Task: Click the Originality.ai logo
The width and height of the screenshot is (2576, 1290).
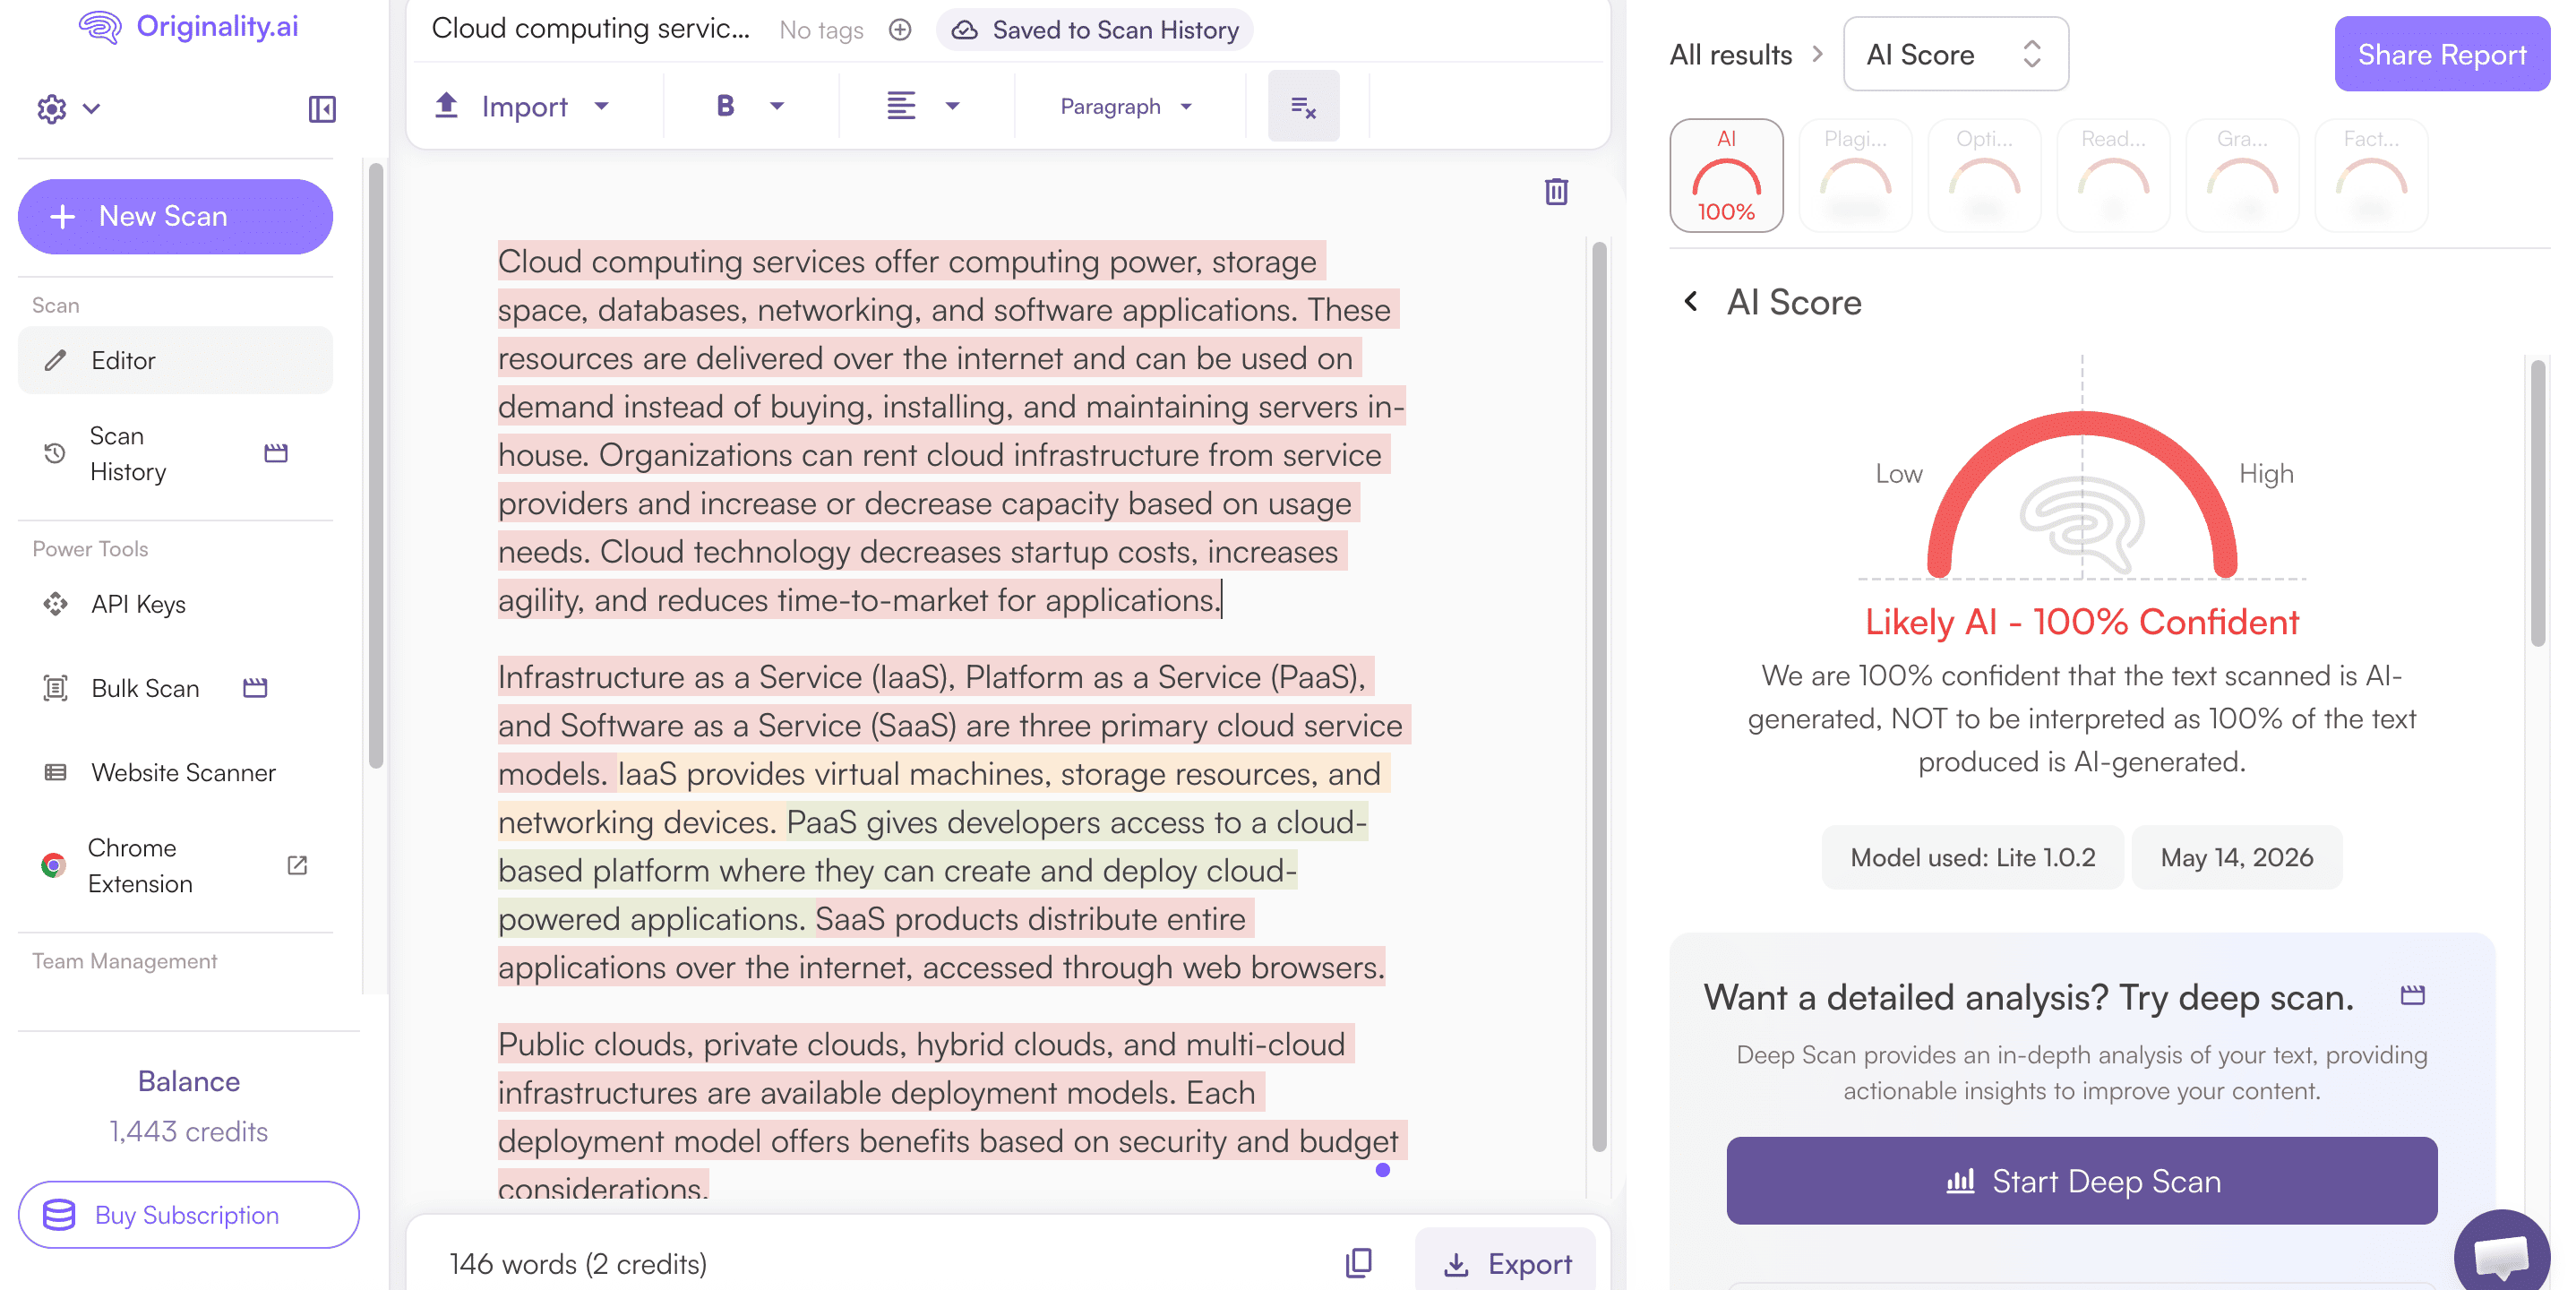Action: coord(189,27)
